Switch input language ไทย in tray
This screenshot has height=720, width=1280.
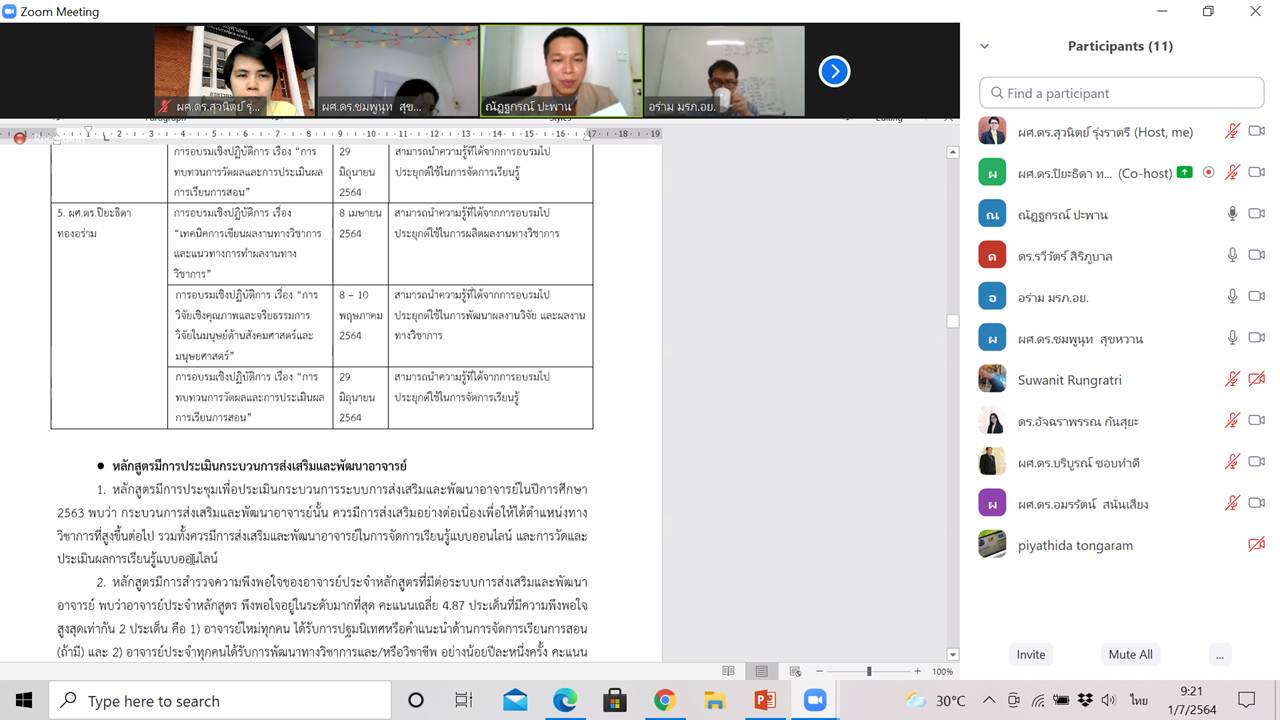point(1138,700)
